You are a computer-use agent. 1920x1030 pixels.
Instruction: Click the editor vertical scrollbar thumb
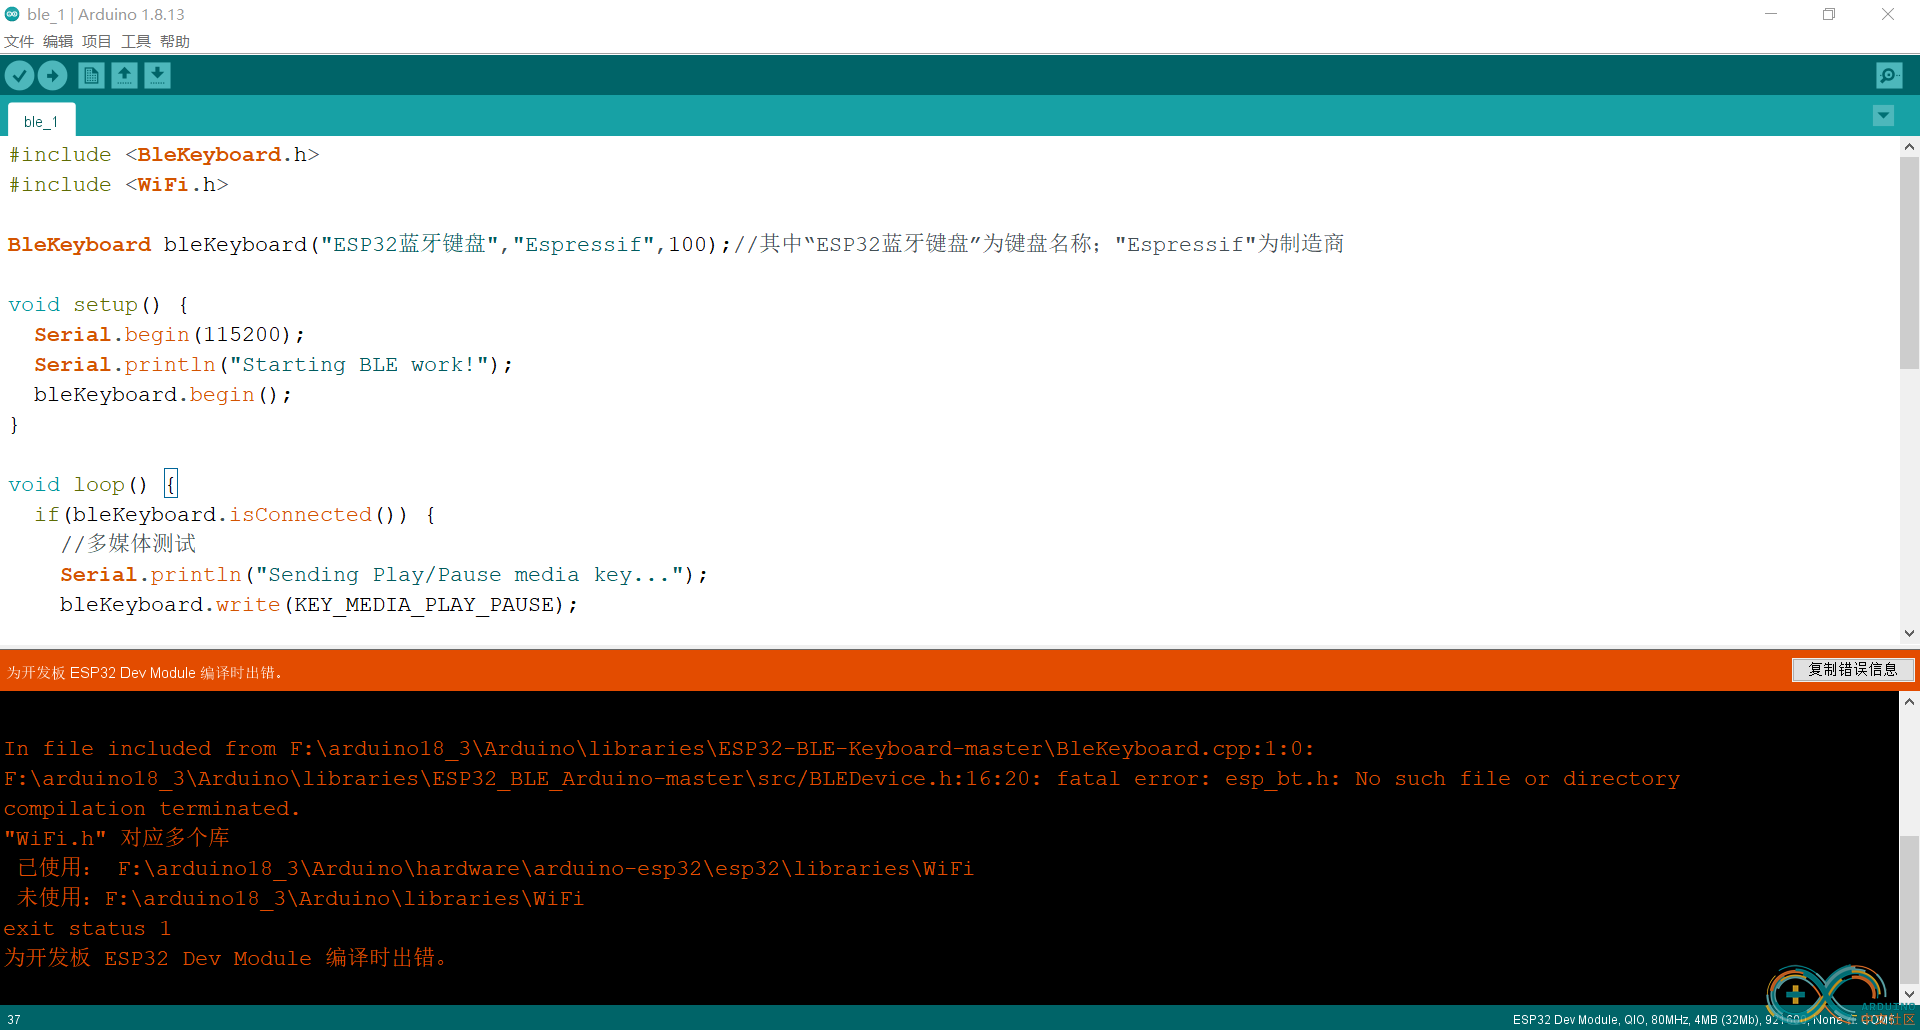pyautogui.click(x=1909, y=262)
